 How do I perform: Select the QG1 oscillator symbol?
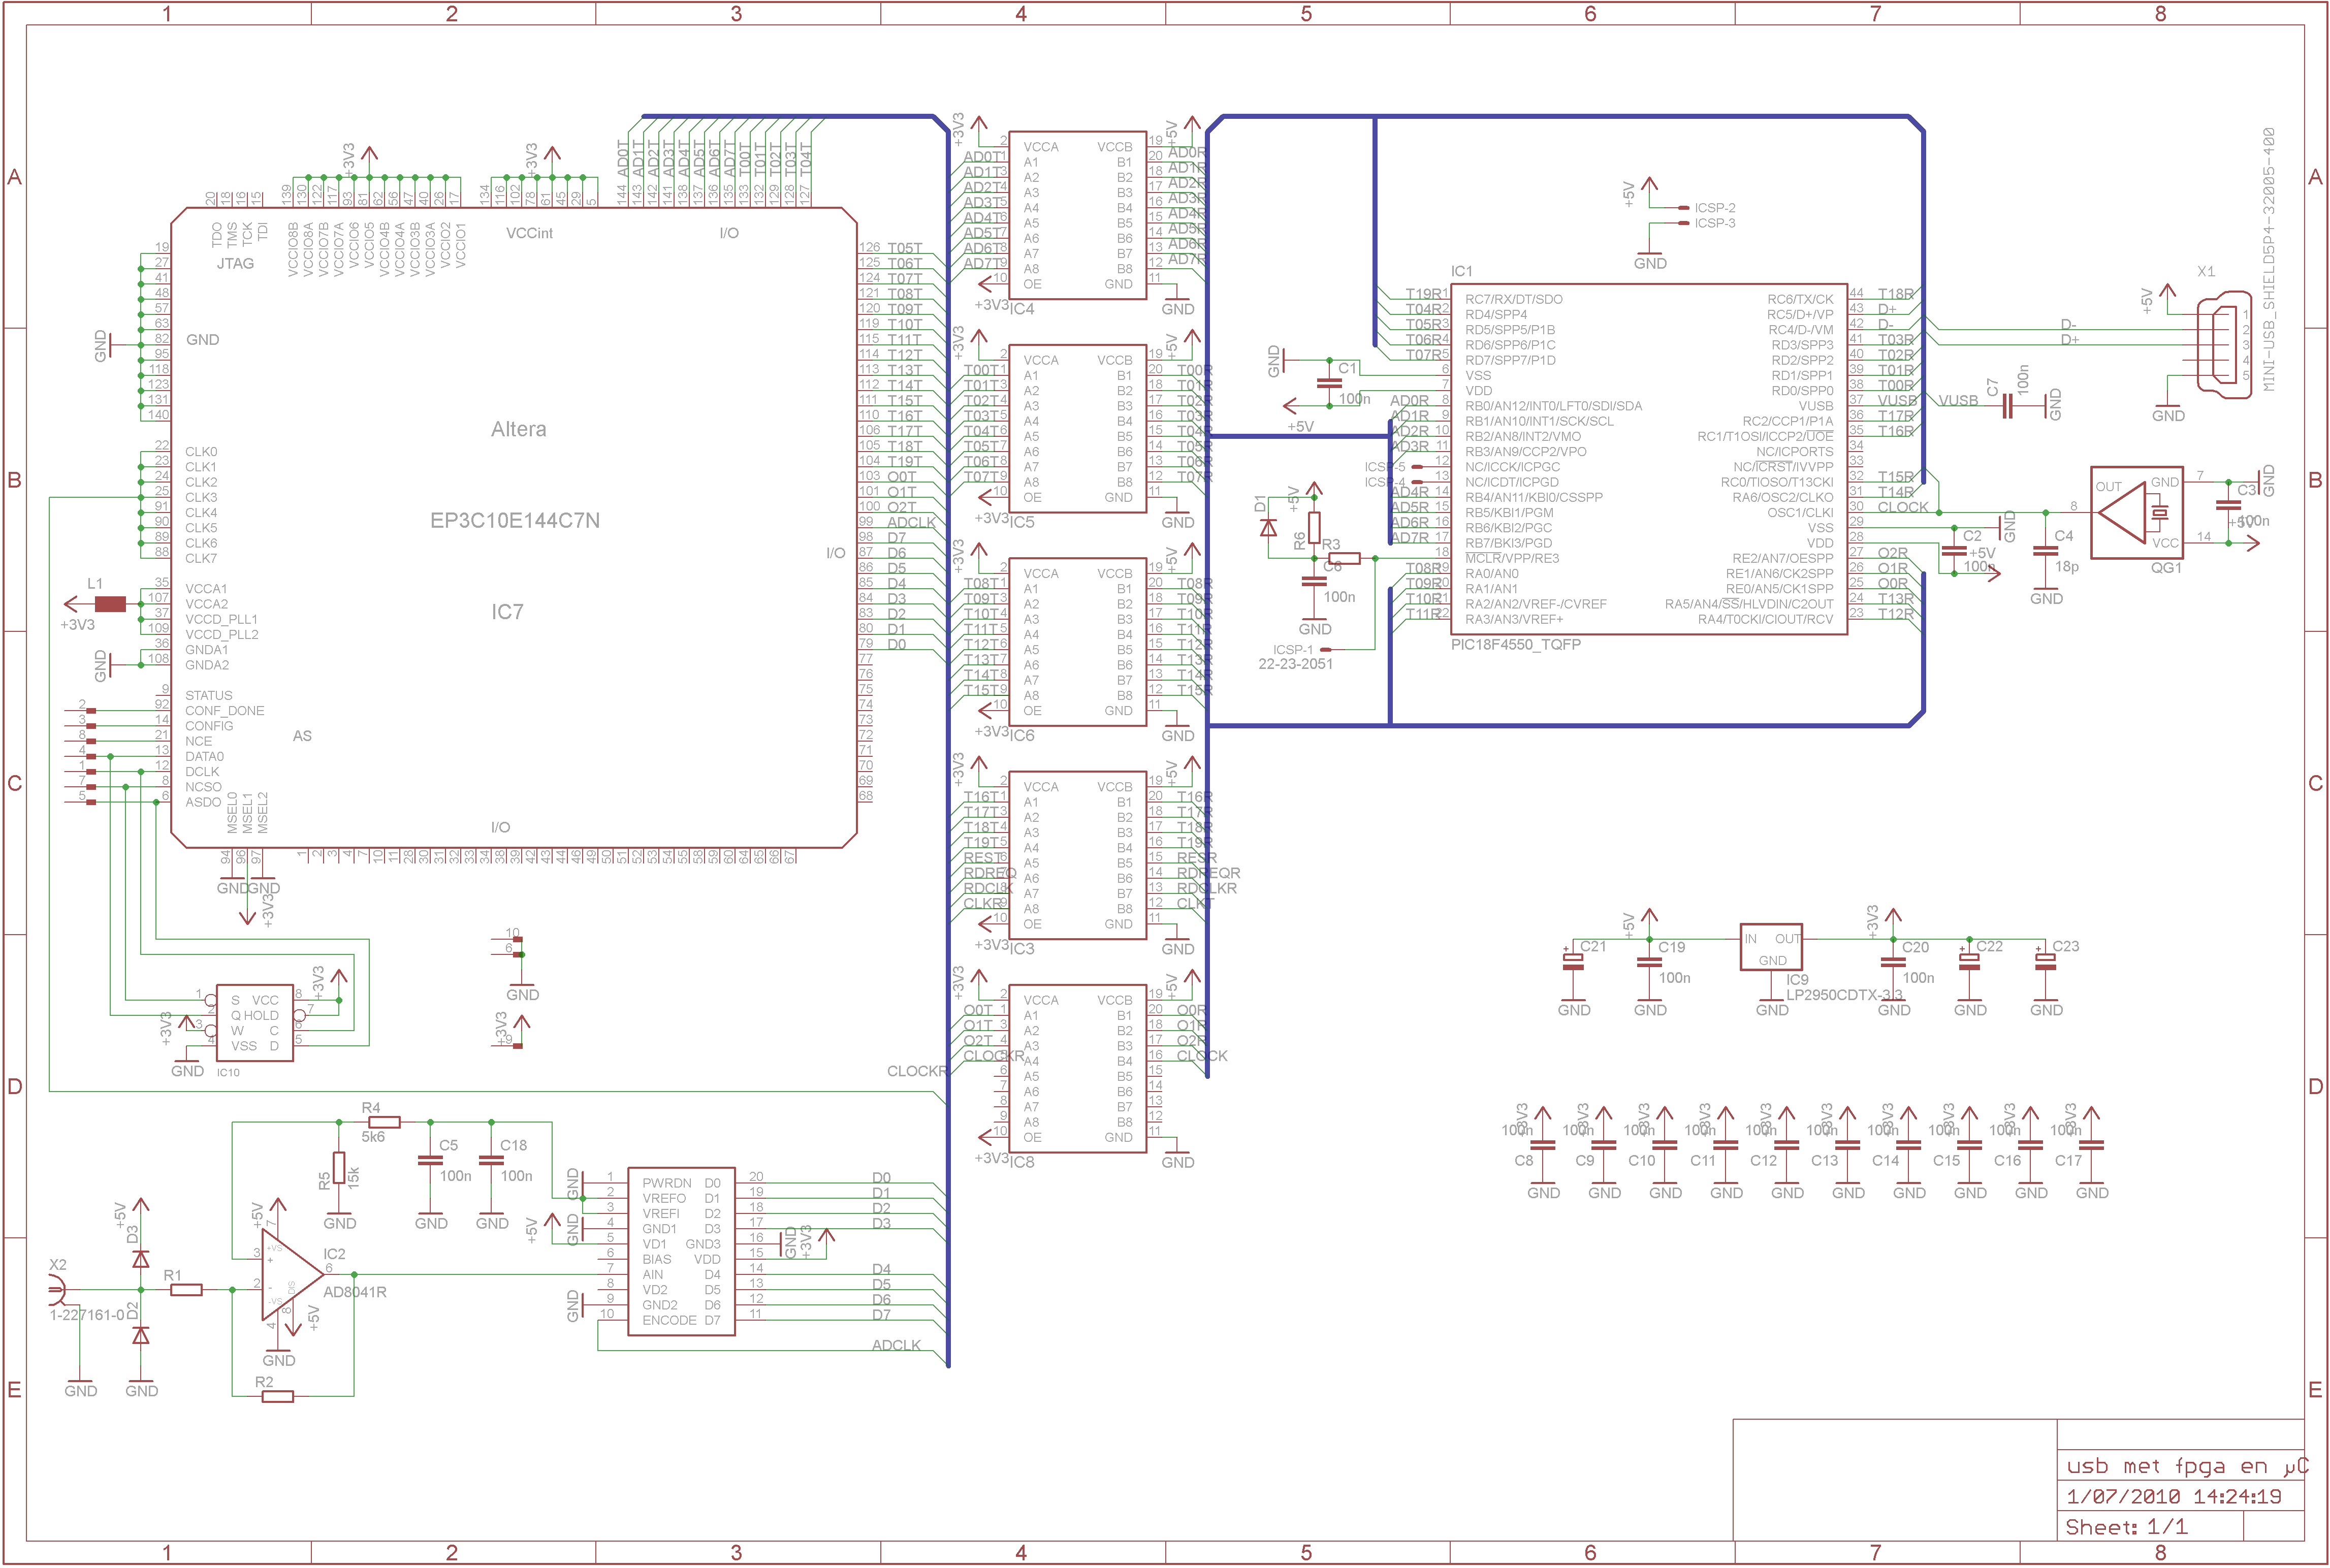pyautogui.click(x=2136, y=513)
